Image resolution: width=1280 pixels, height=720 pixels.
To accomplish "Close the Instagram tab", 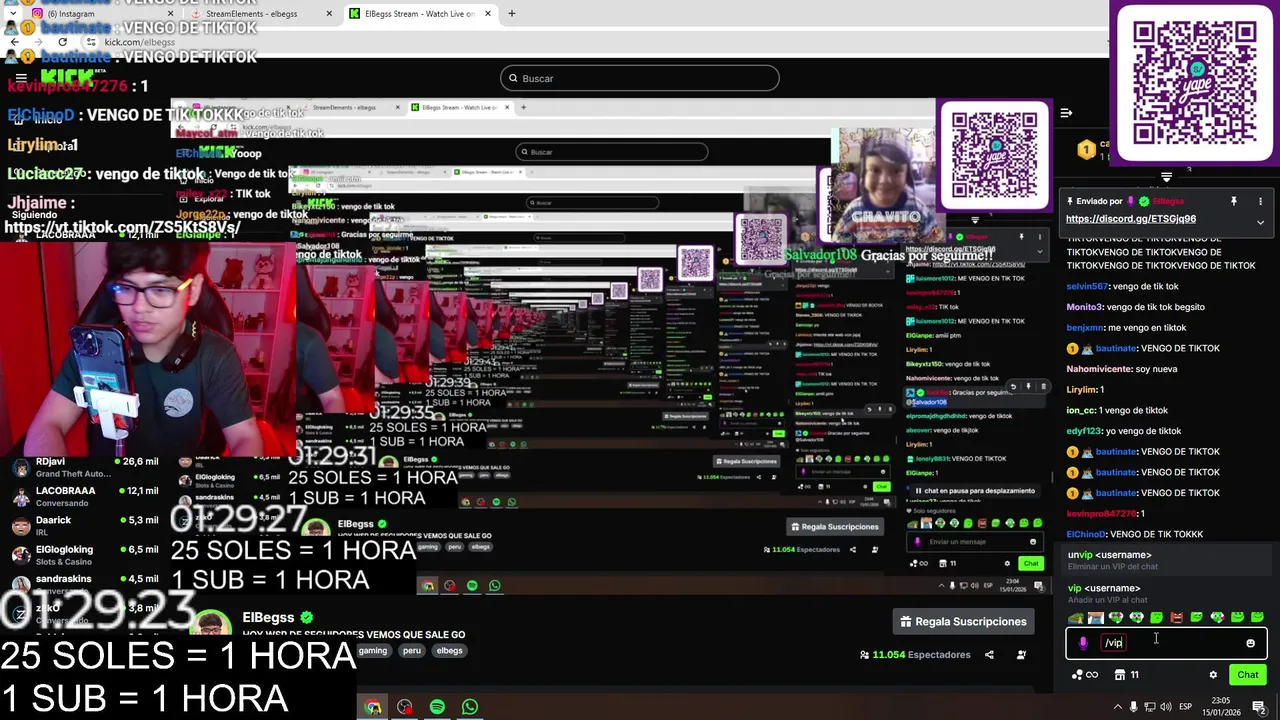I will (168, 14).
